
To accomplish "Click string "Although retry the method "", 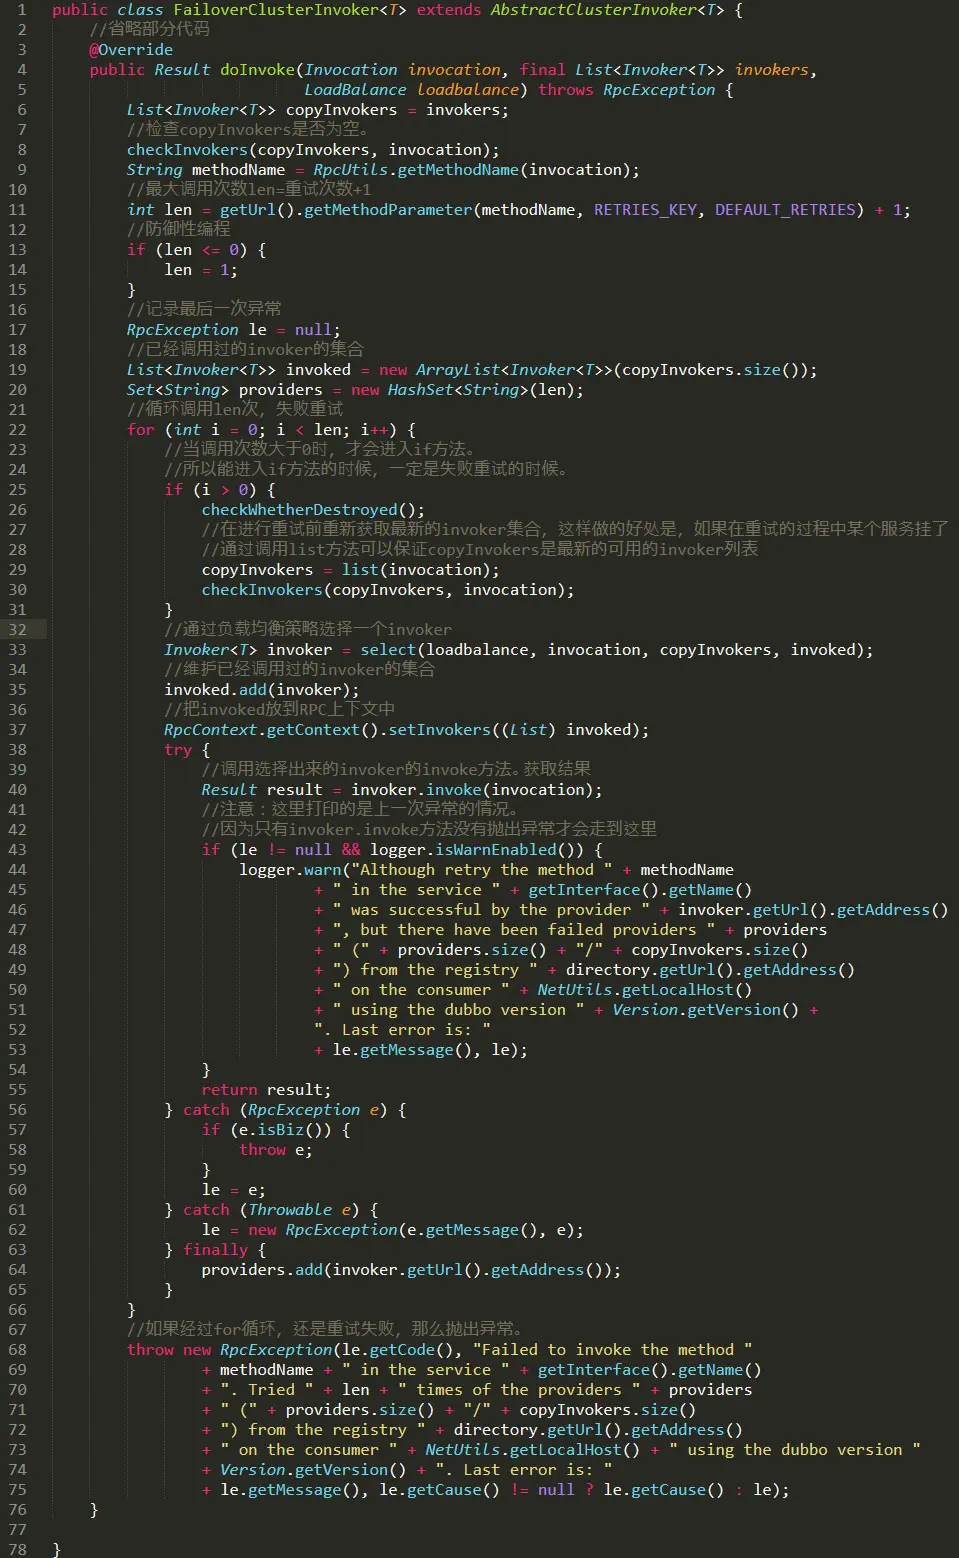I will pyautogui.click(x=482, y=870).
